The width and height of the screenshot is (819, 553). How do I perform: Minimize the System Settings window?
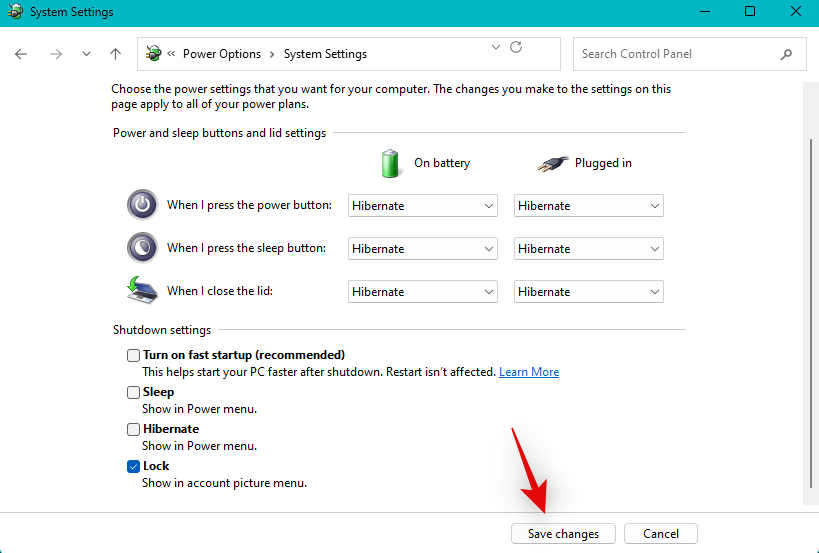pos(705,11)
